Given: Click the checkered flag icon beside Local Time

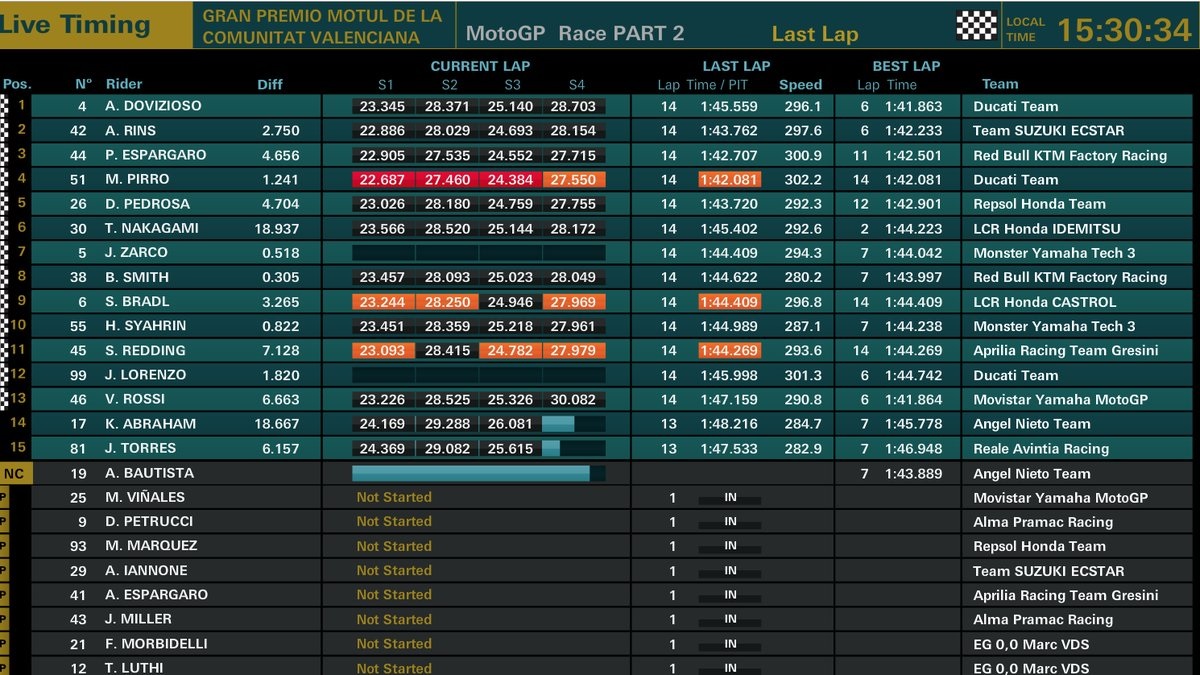Looking at the screenshot, I should [x=976, y=25].
